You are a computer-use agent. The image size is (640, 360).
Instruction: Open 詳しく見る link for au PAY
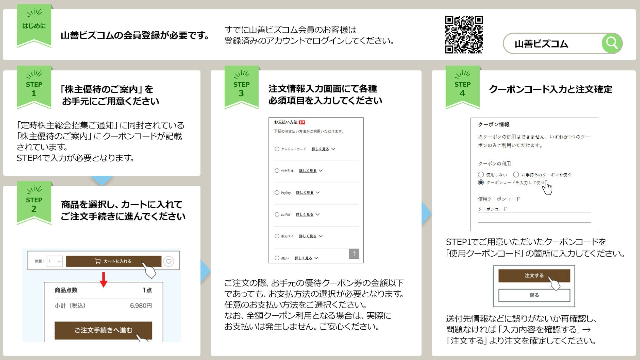point(304,214)
